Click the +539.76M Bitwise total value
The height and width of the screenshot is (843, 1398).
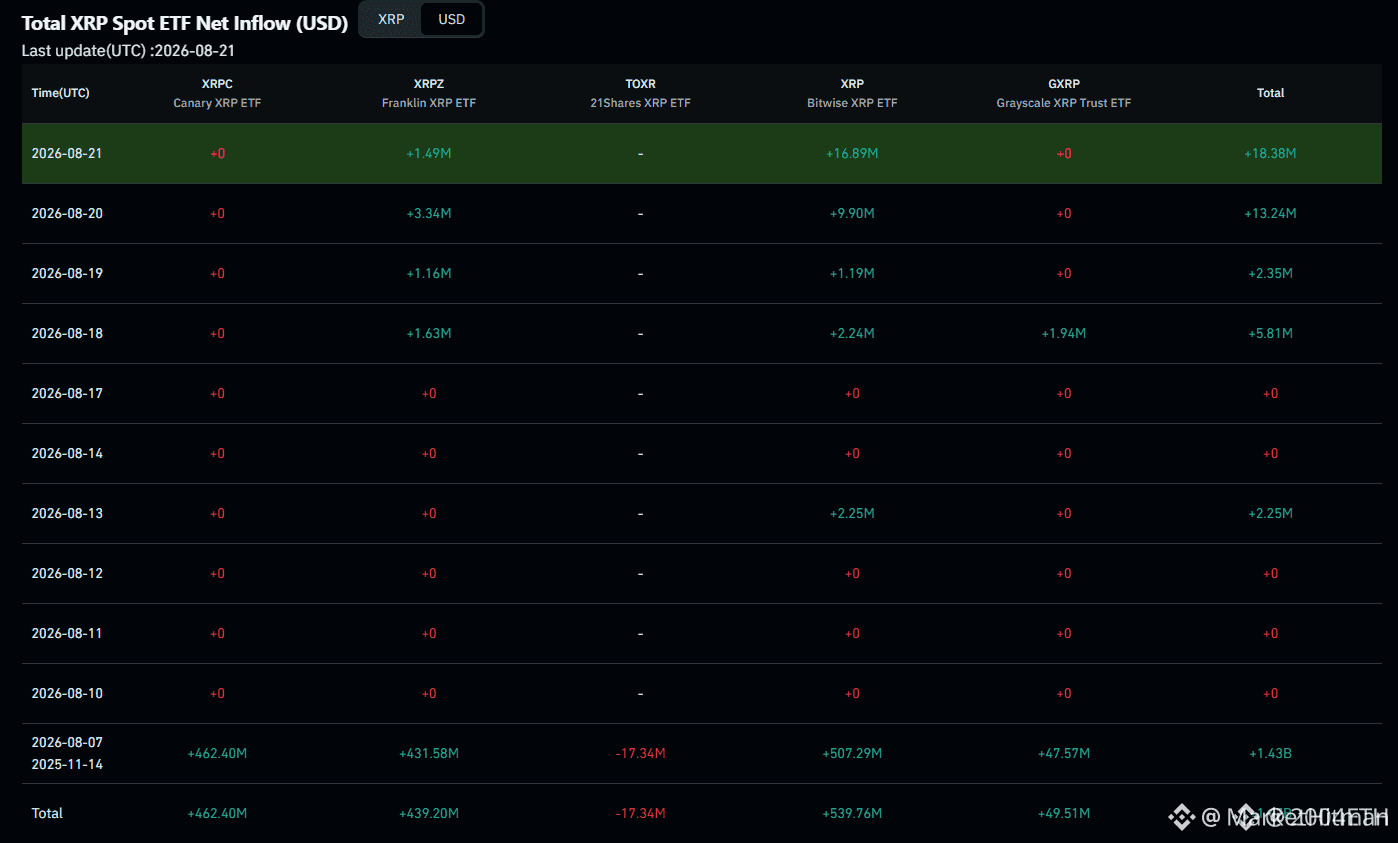pos(852,813)
